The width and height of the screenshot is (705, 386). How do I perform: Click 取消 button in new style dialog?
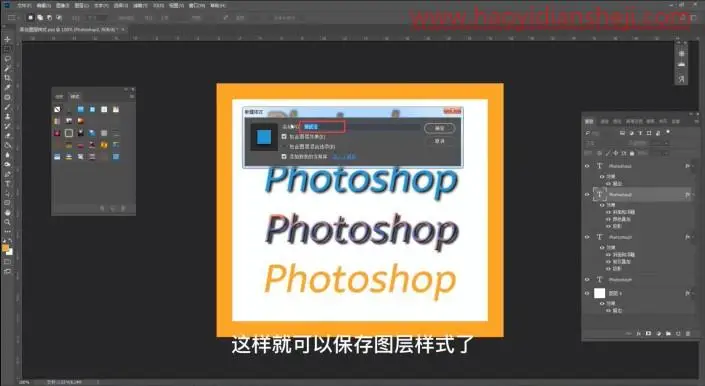coord(439,141)
